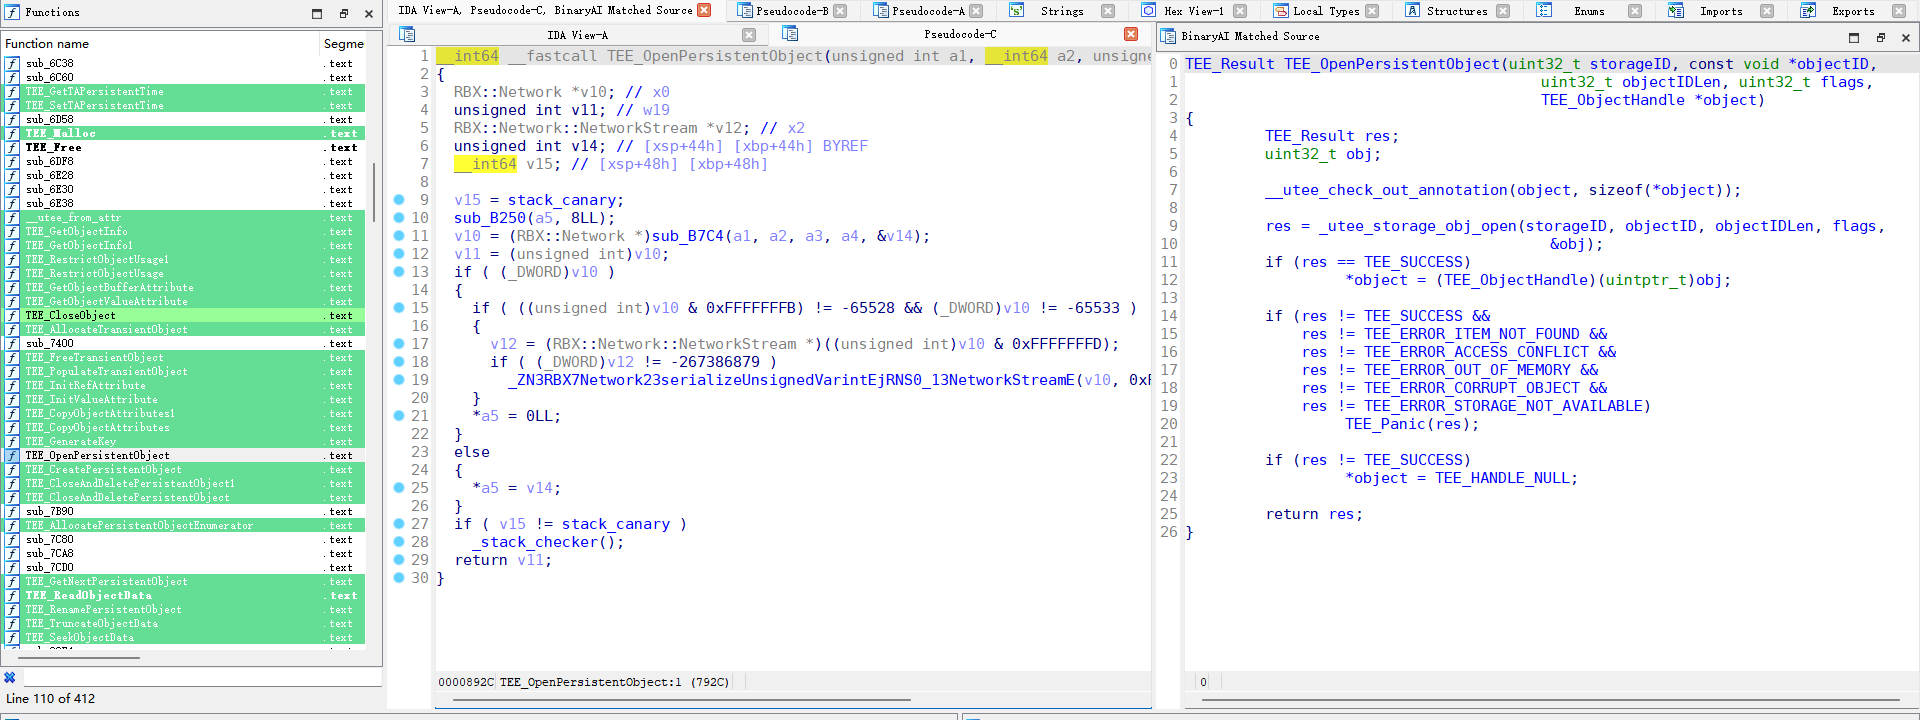This screenshot has height=720, width=1920.
Task: Toggle breakpoint dot on pseudocode line 27
Action: (399, 524)
